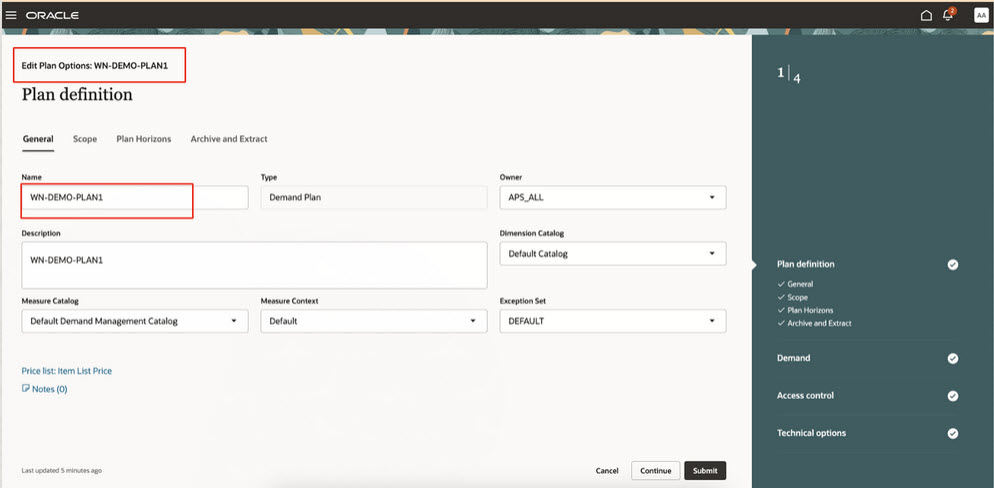Select the Plan definition step in sidebar
The image size is (994, 488).
[805, 264]
